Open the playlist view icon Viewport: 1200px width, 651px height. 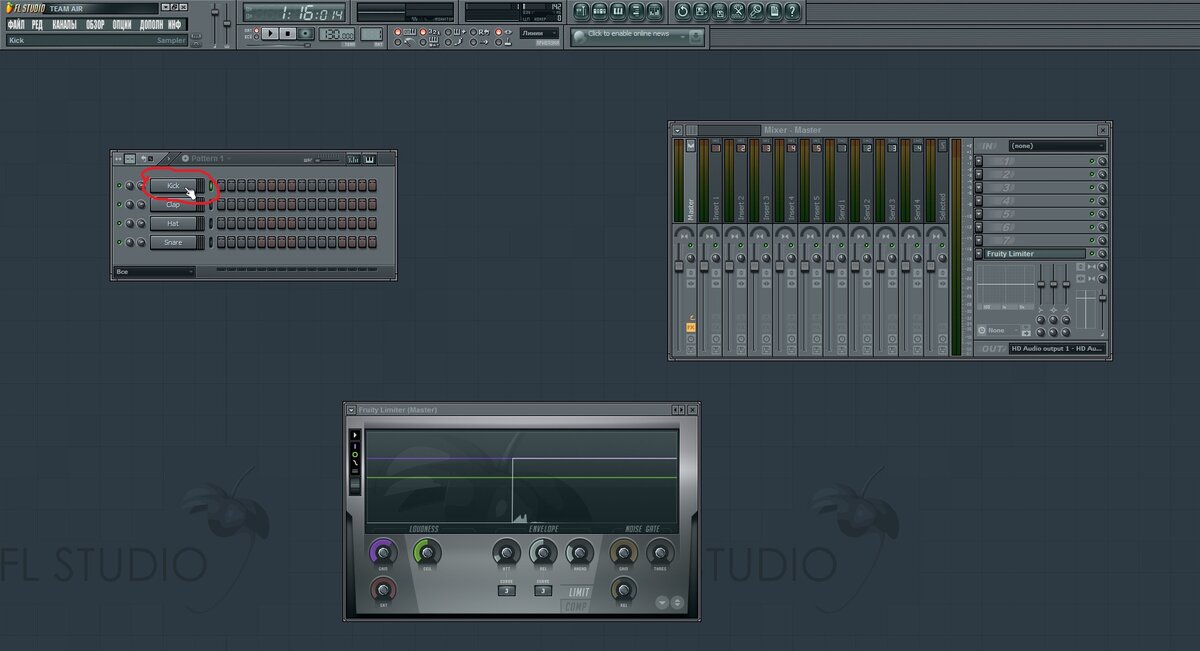point(583,11)
